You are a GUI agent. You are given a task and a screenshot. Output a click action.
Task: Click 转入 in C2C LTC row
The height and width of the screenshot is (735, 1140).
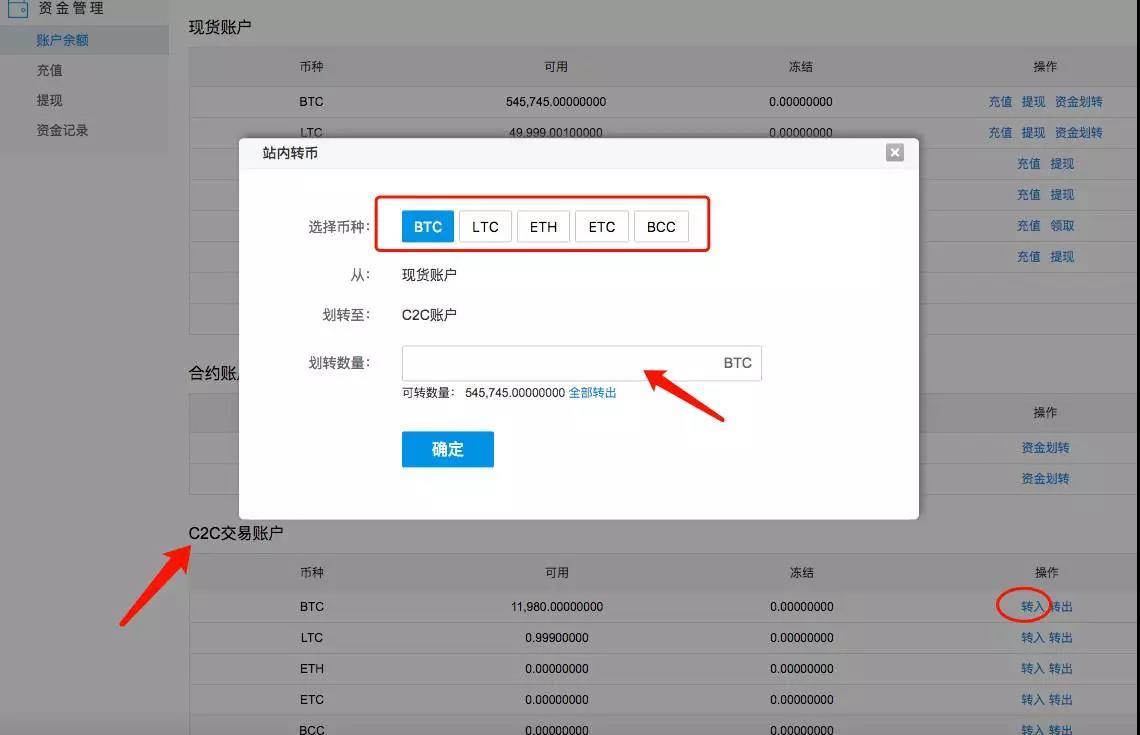pyautogui.click(x=1032, y=638)
